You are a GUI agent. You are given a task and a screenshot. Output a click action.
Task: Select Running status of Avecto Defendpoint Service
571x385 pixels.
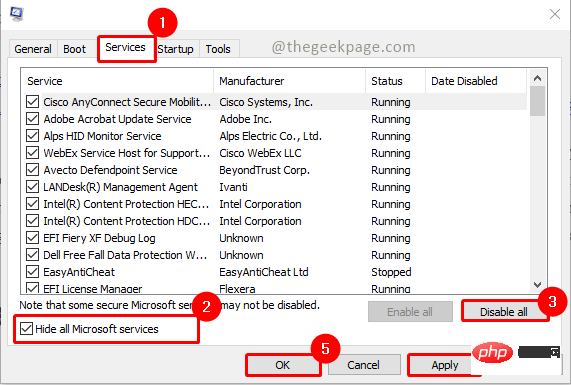391,170
